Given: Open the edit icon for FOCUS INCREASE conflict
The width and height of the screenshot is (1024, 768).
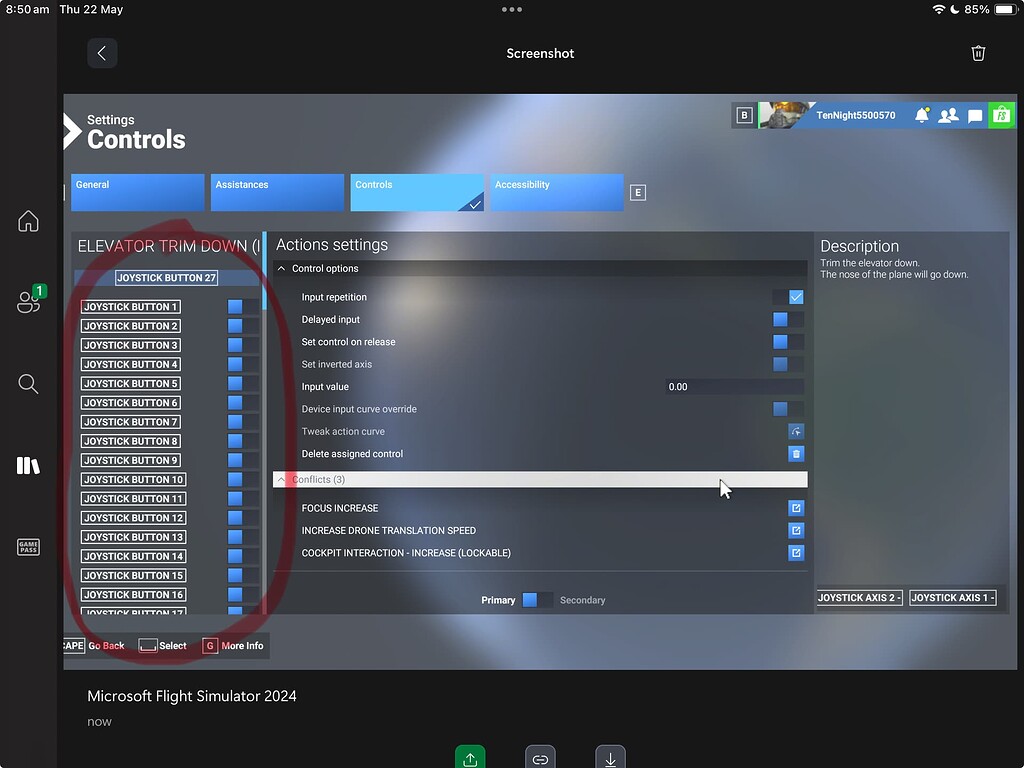Looking at the screenshot, I should (x=795, y=508).
